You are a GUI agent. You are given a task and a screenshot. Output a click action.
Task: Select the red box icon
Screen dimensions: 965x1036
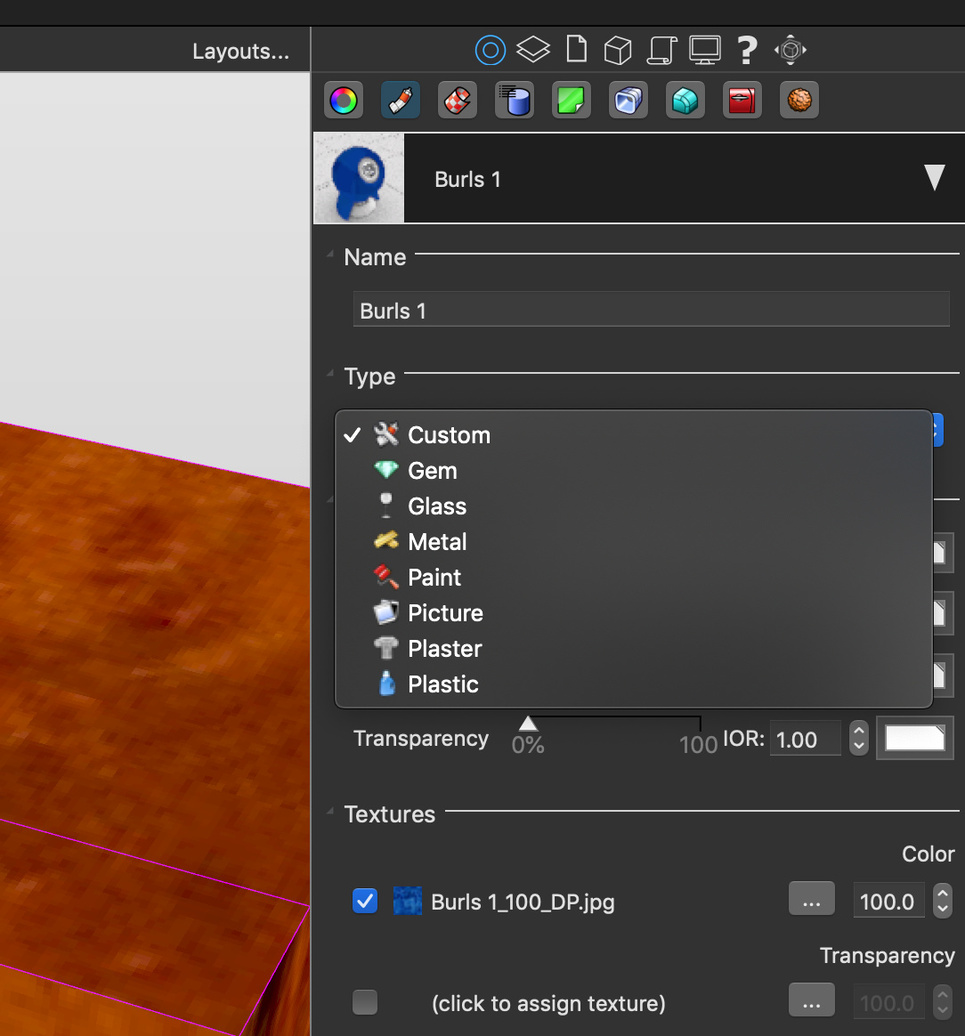click(742, 100)
